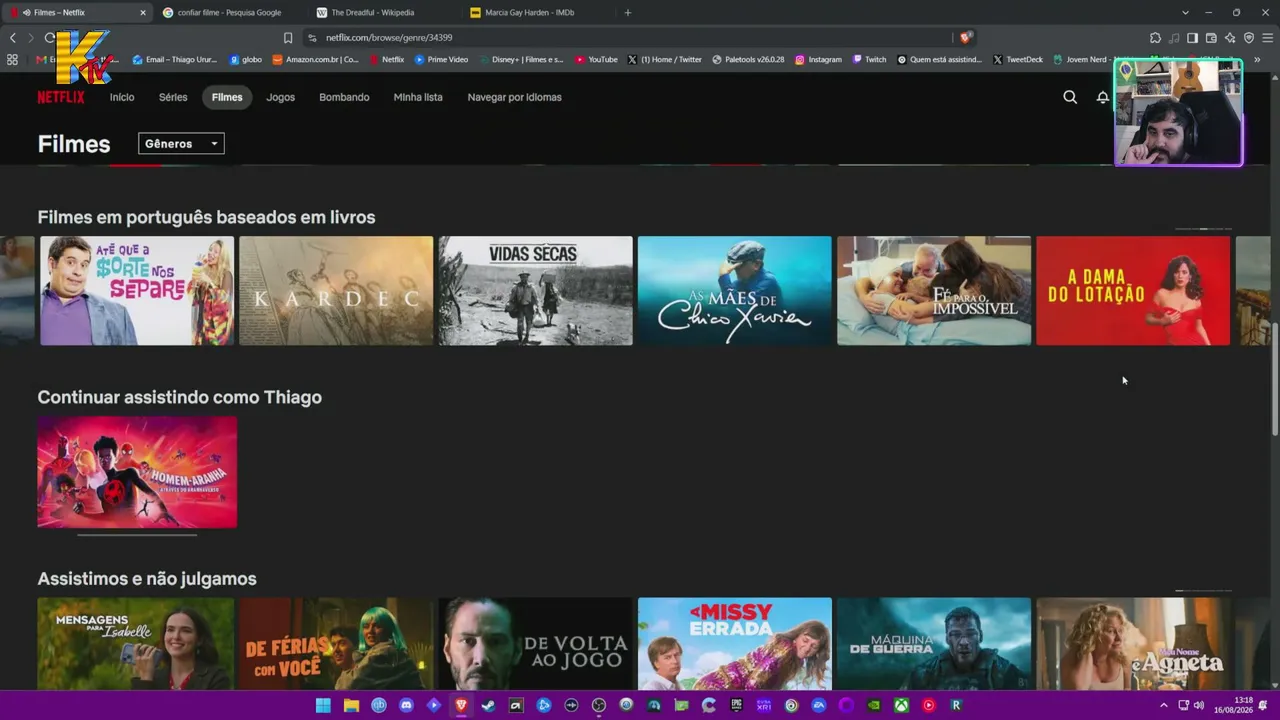Image resolution: width=1280 pixels, height=720 pixels.
Task: Click the Brave browser taskbar icon
Action: pyautogui.click(x=461, y=705)
